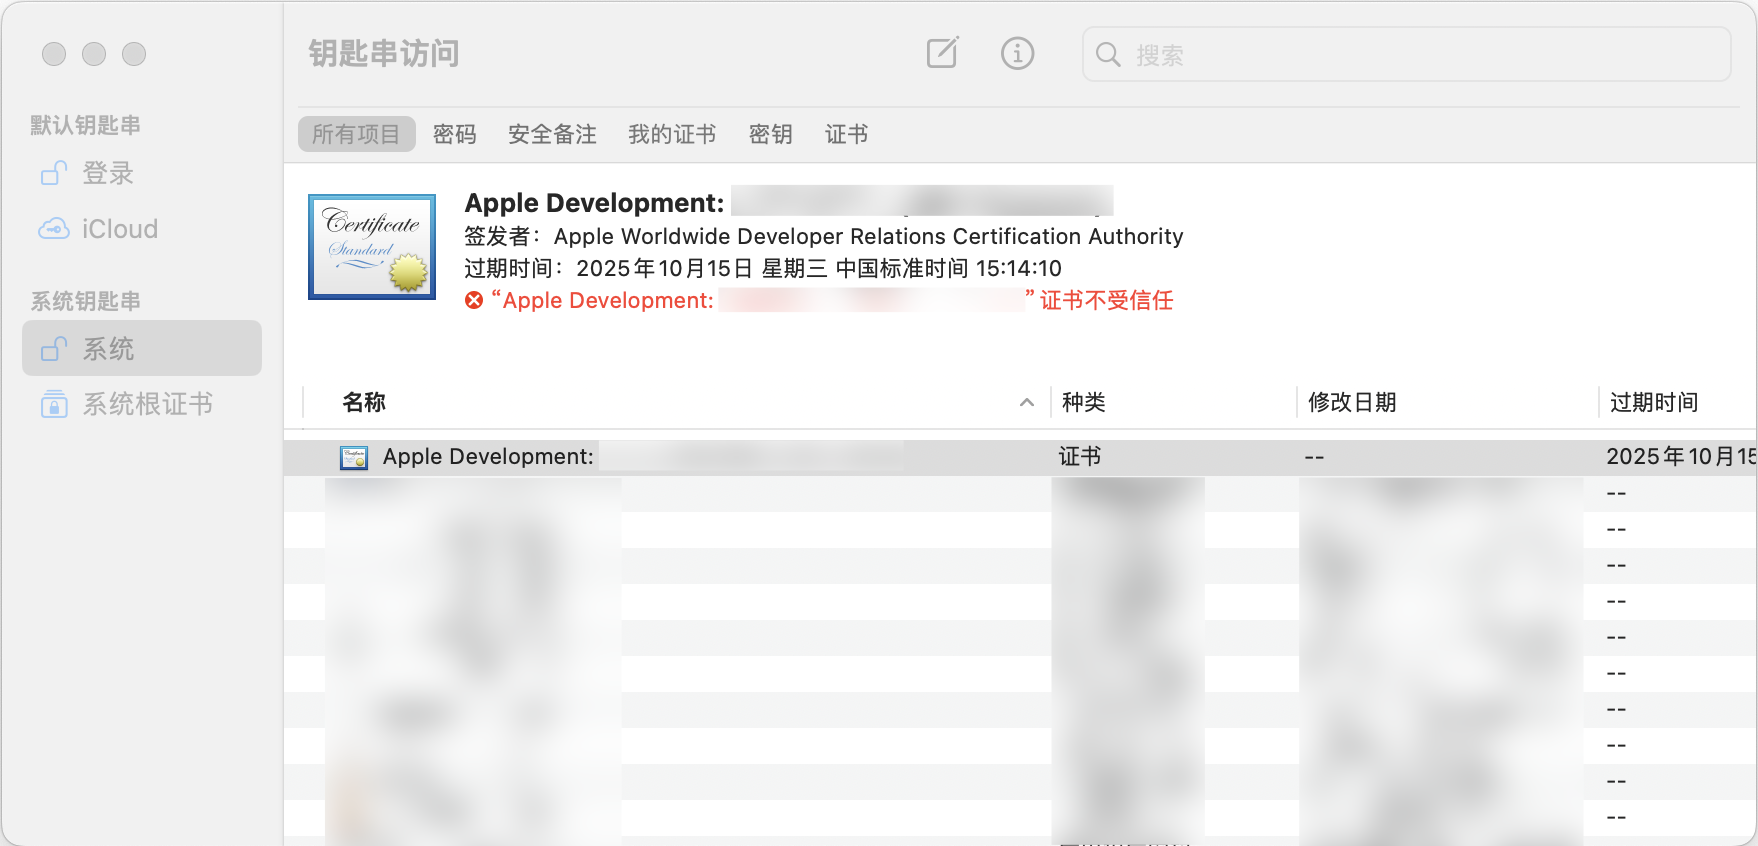The height and width of the screenshot is (846, 1758).
Task: Click the new keychain item compose icon
Action: pos(942,53)
